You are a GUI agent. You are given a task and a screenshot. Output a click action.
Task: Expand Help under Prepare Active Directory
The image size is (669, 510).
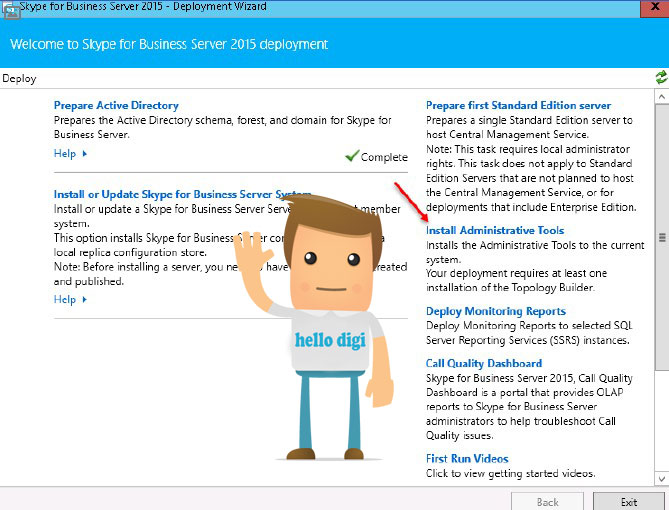pyautogui.click(x=70, y=154)
